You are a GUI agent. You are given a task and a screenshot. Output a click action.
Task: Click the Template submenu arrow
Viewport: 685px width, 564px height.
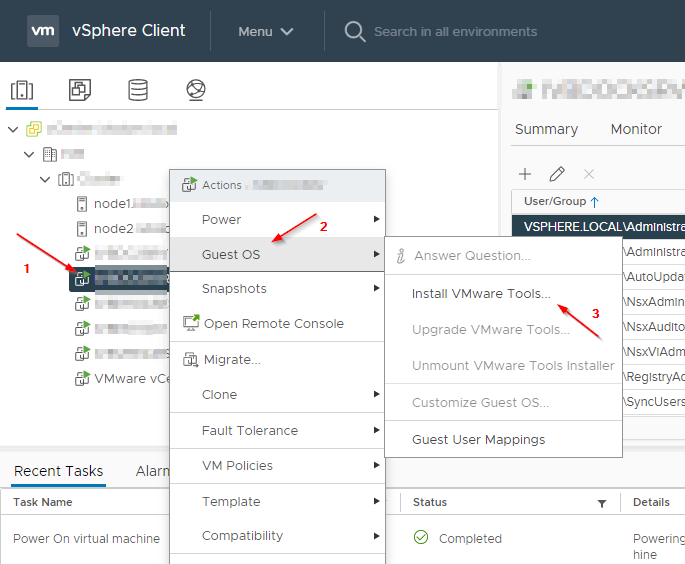(x=377, y=501)
